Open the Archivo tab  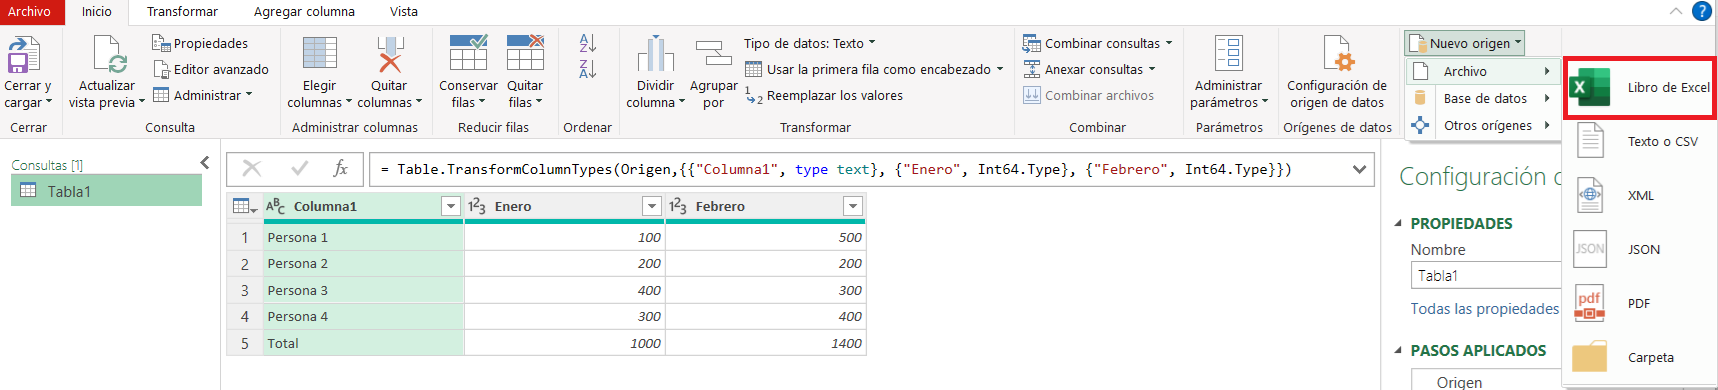point(30,12)
